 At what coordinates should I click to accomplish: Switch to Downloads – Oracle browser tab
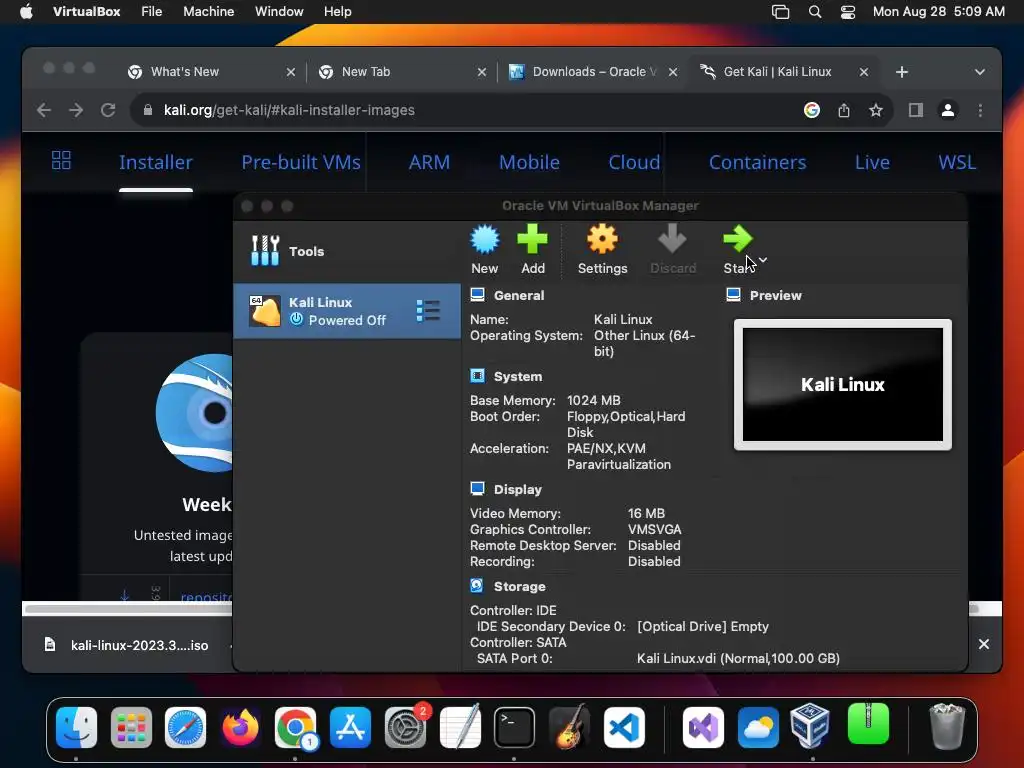592,72
